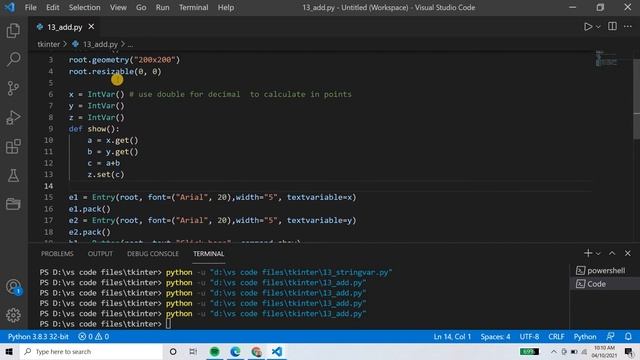Screen dimensions: 640x360
Task: Open Cortana circle on the taskbar
Action: [173, 351]
